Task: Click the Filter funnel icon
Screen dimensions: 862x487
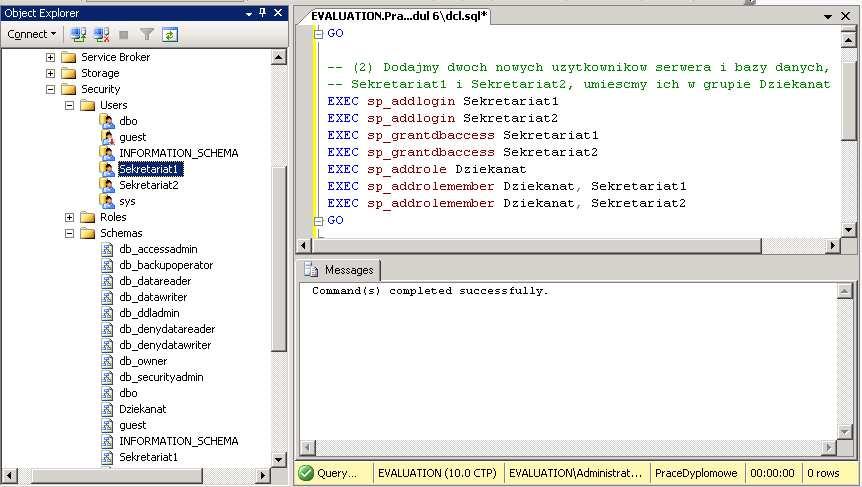Action: (146, 35)
